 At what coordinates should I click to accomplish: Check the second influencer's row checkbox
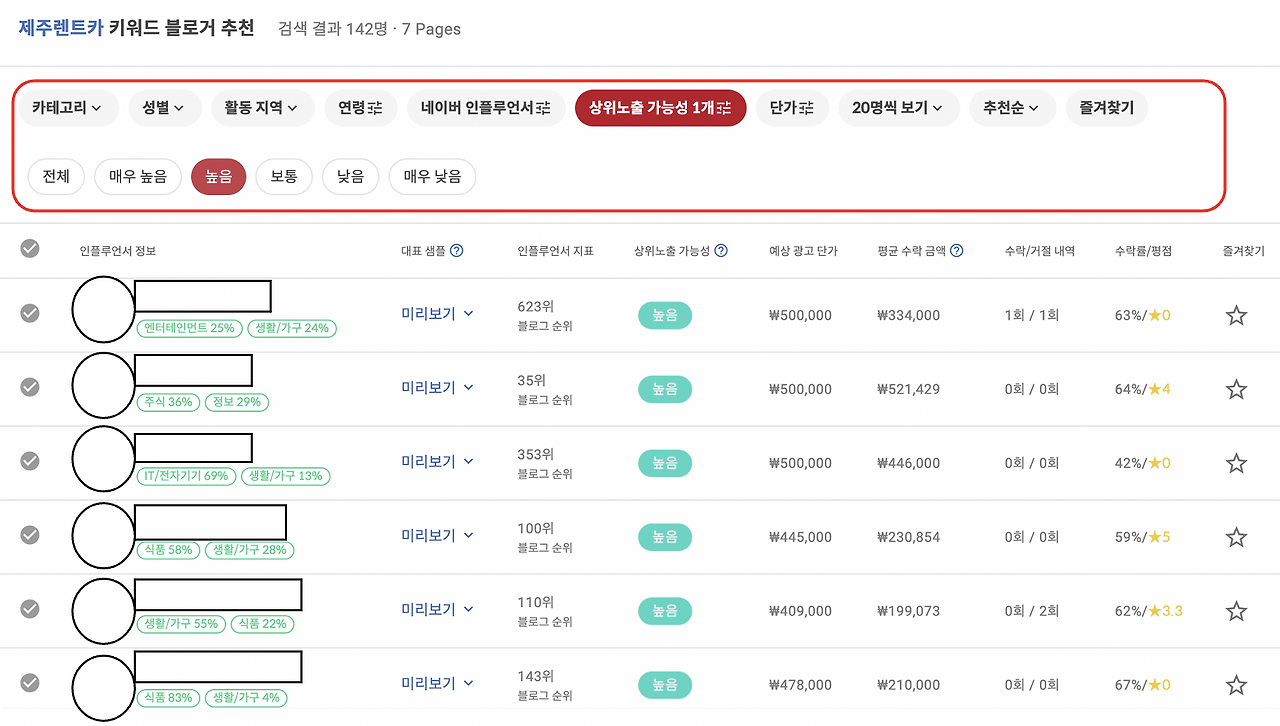tap(29, 387)
